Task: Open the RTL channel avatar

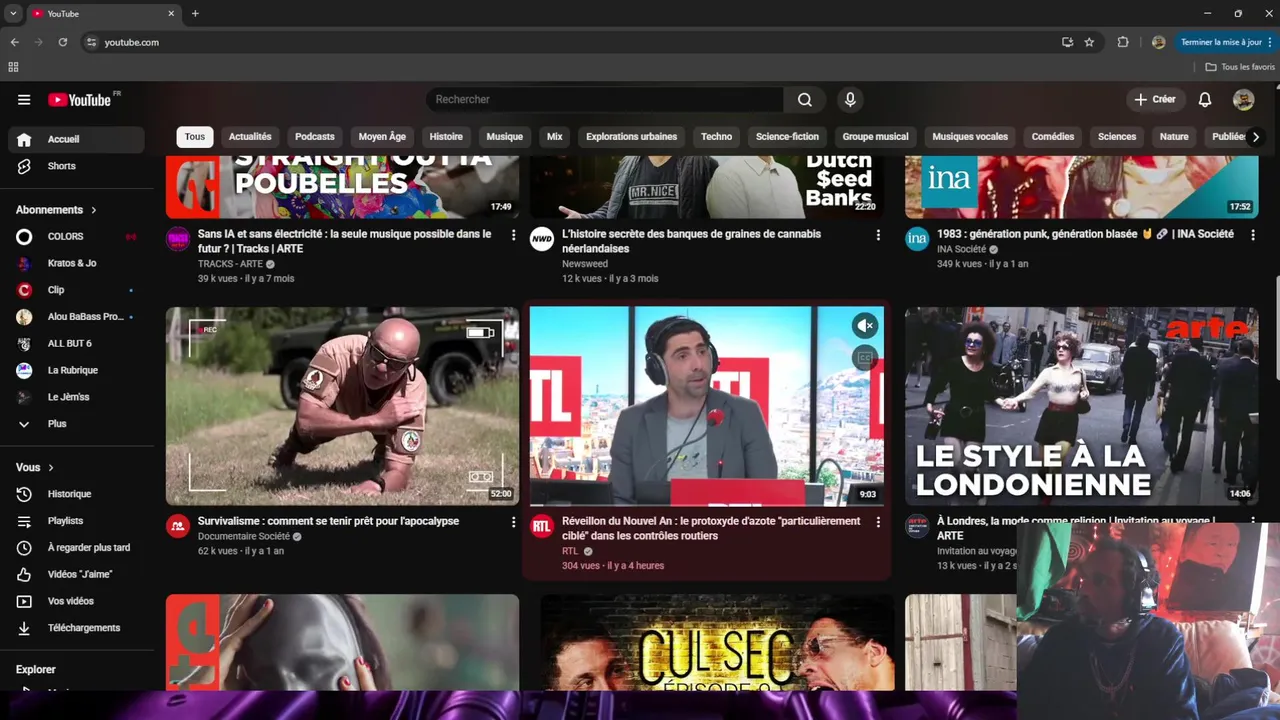Action: coord(542,526)
